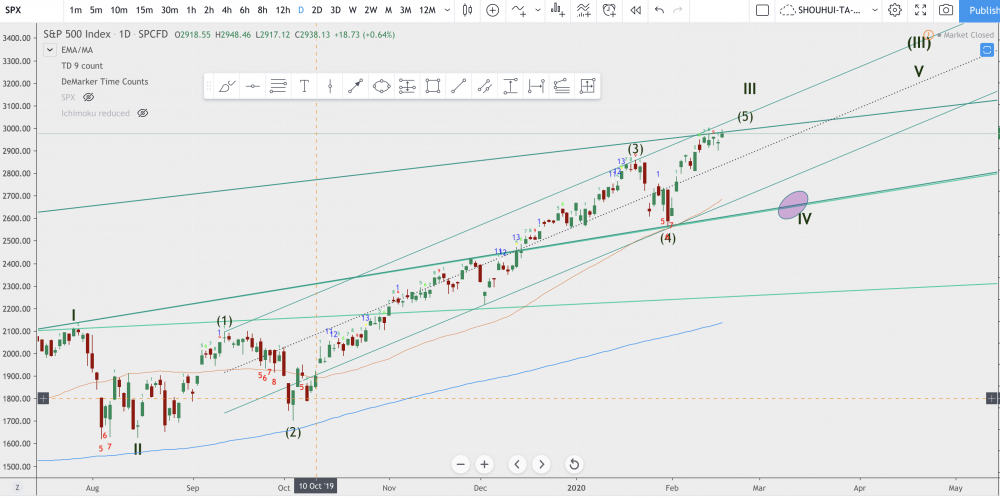Expand more timeframe intervals dropdown
Screen dimensions: 1000x498
pos(448,10)
